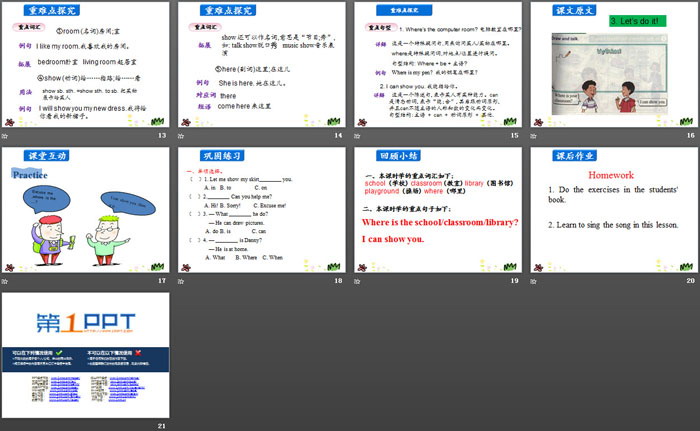The height and width of the screenshot is (431, 700).
Task: Click slide number label '18'
Action: coord(338,281)
